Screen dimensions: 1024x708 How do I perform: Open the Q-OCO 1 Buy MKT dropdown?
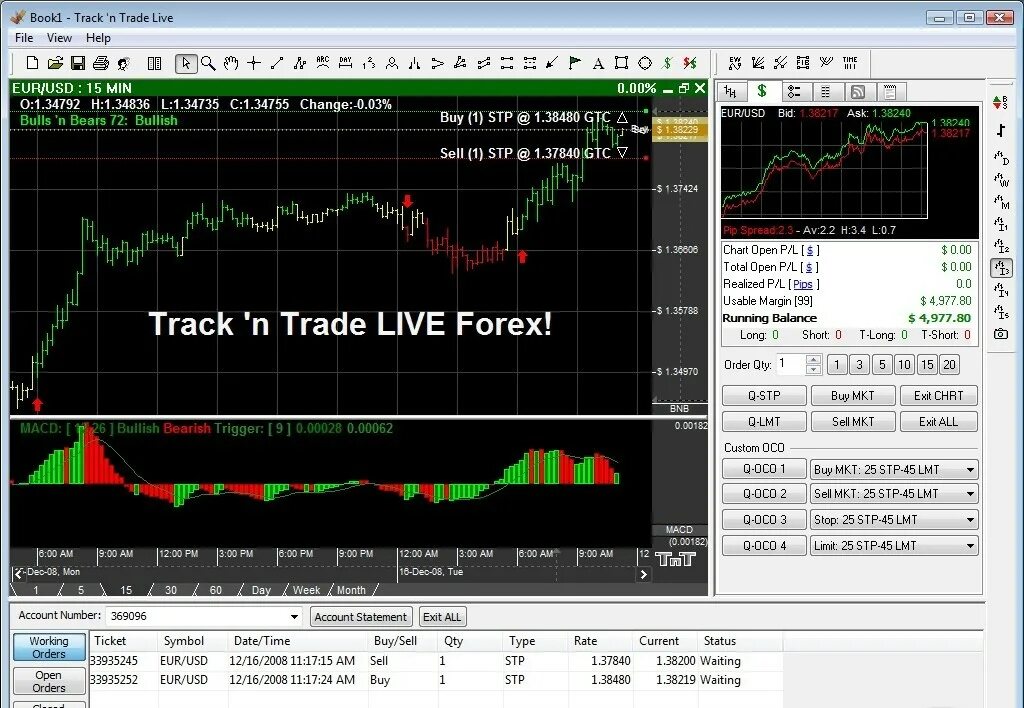(970, 470)
